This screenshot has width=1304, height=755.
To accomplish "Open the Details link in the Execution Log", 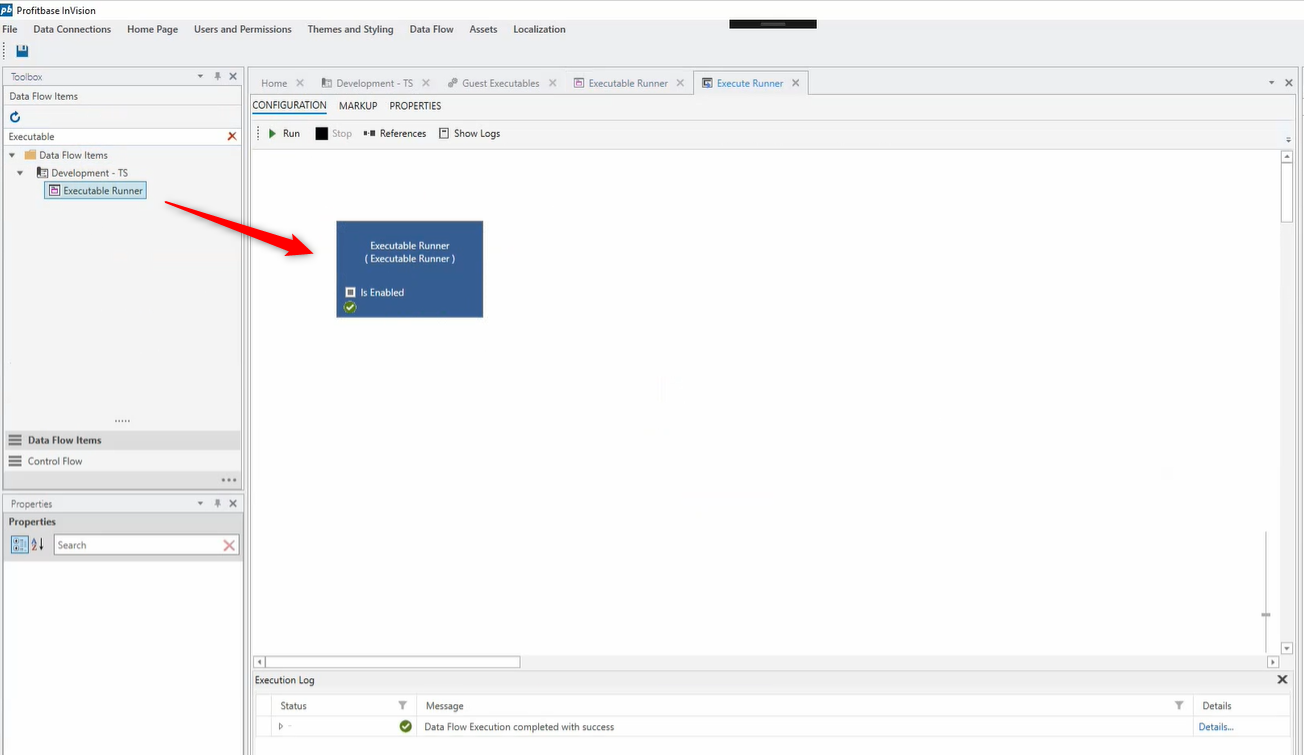I will point(1216,727).
